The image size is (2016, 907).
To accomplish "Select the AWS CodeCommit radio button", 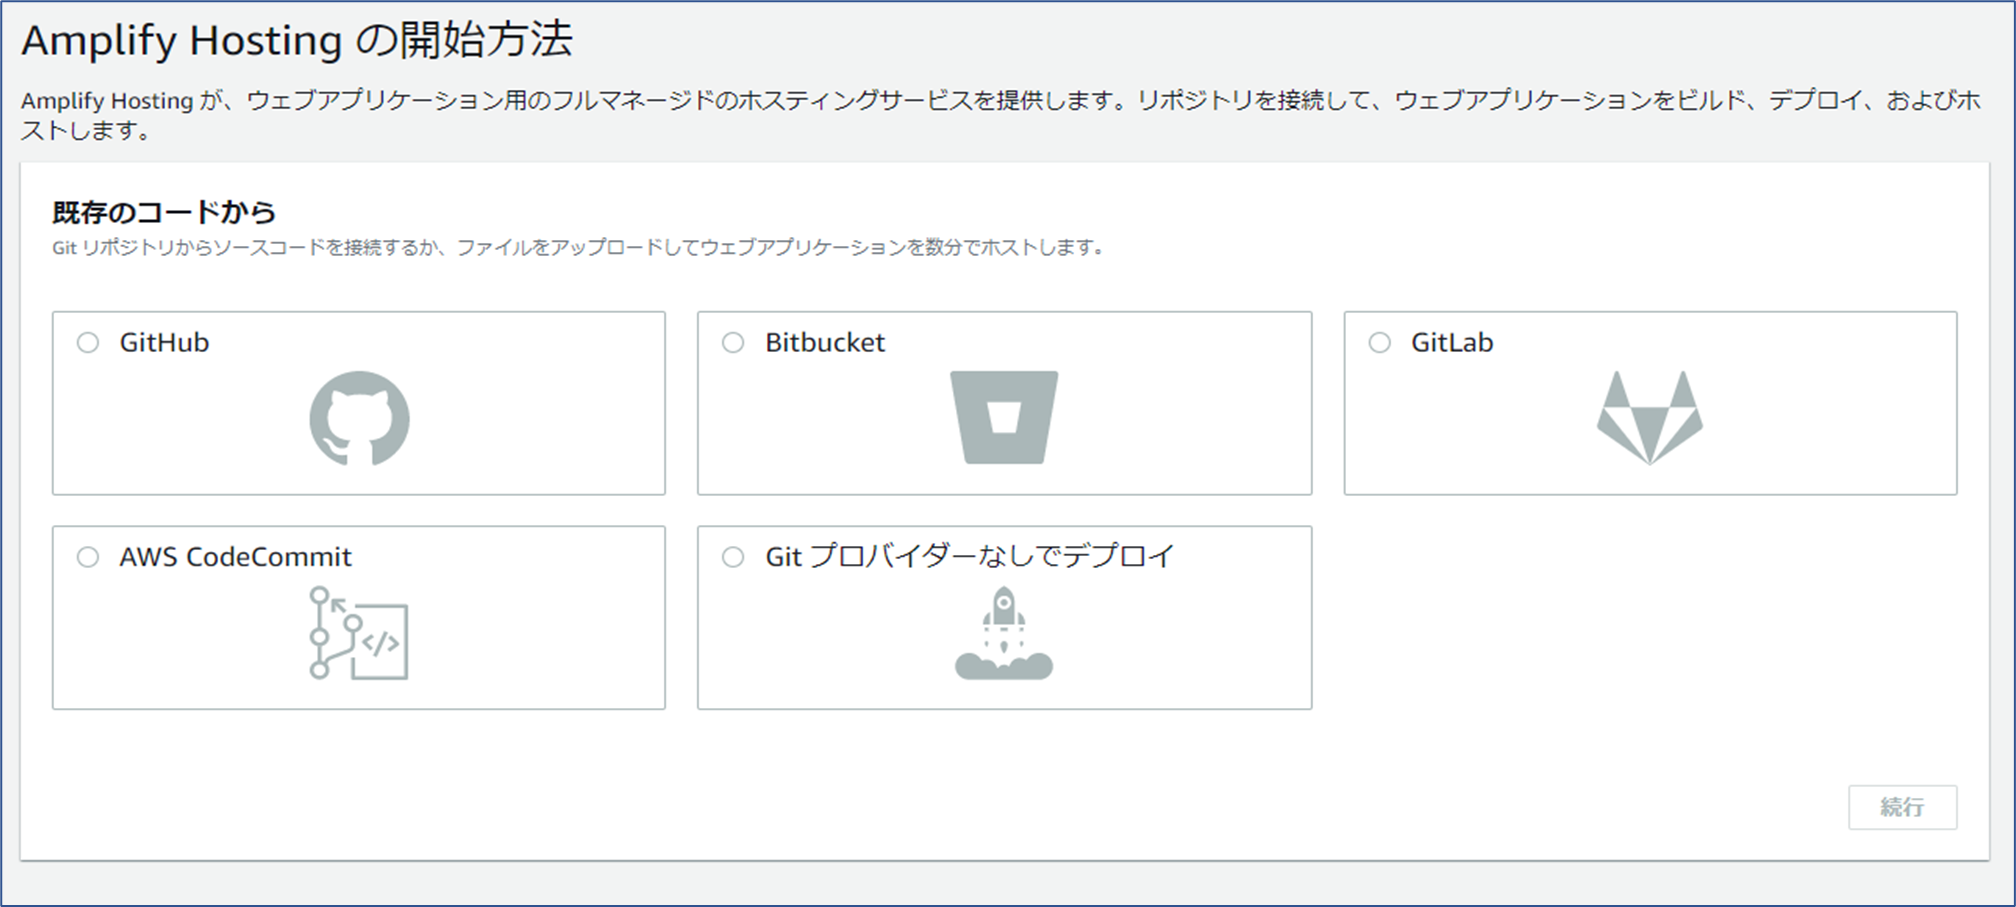I will (x=90, y=557).
